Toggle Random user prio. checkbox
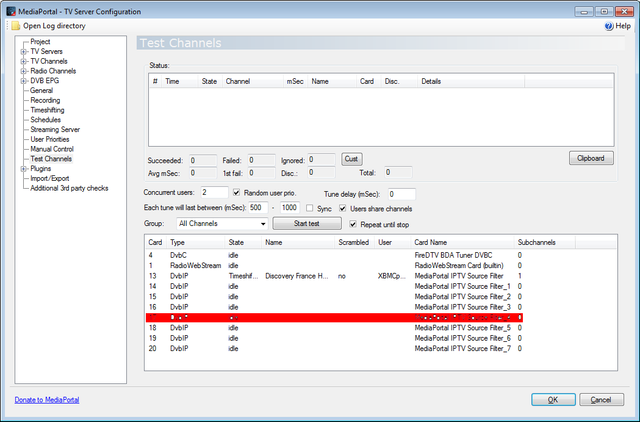Image resolution: width=640 pixels, height=422 pixels. pyautogui.click(x=236, y=192)
